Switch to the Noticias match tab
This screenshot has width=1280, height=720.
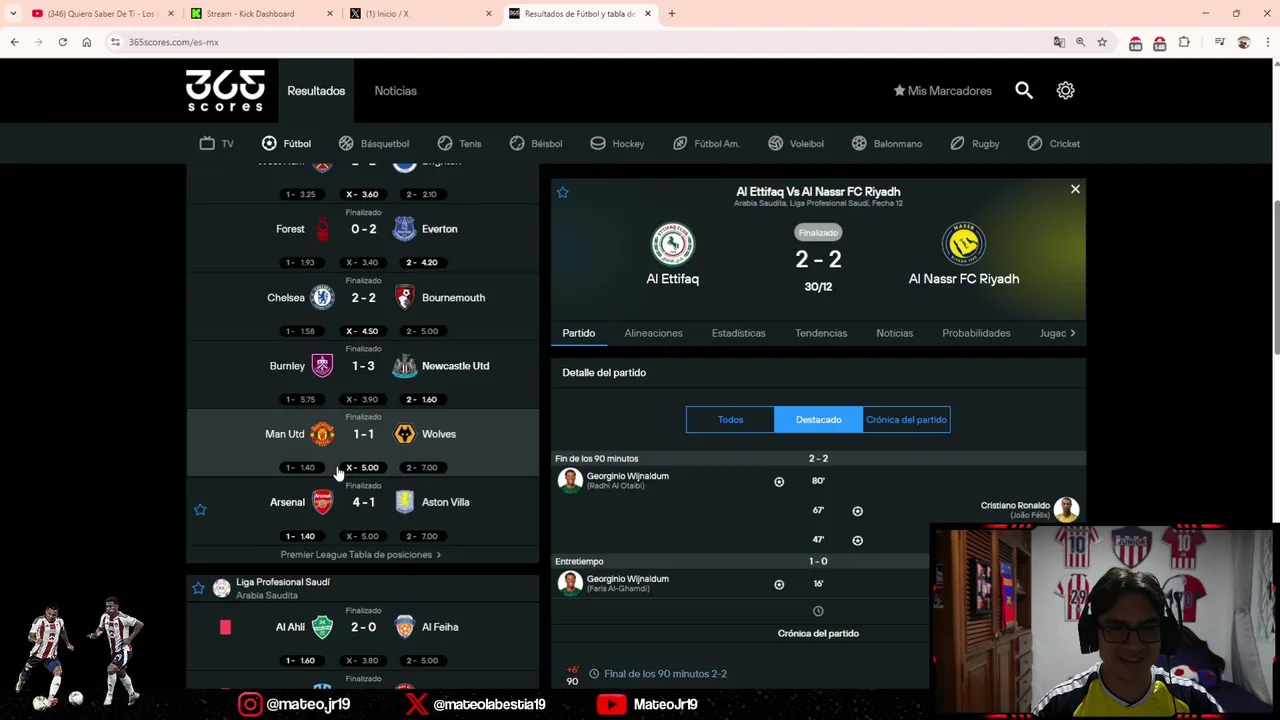coord(894,333)
